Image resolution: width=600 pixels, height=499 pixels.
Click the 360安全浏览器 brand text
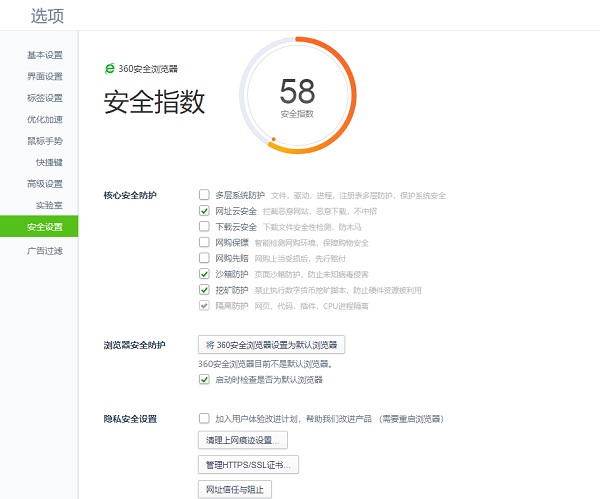[148, 69]
